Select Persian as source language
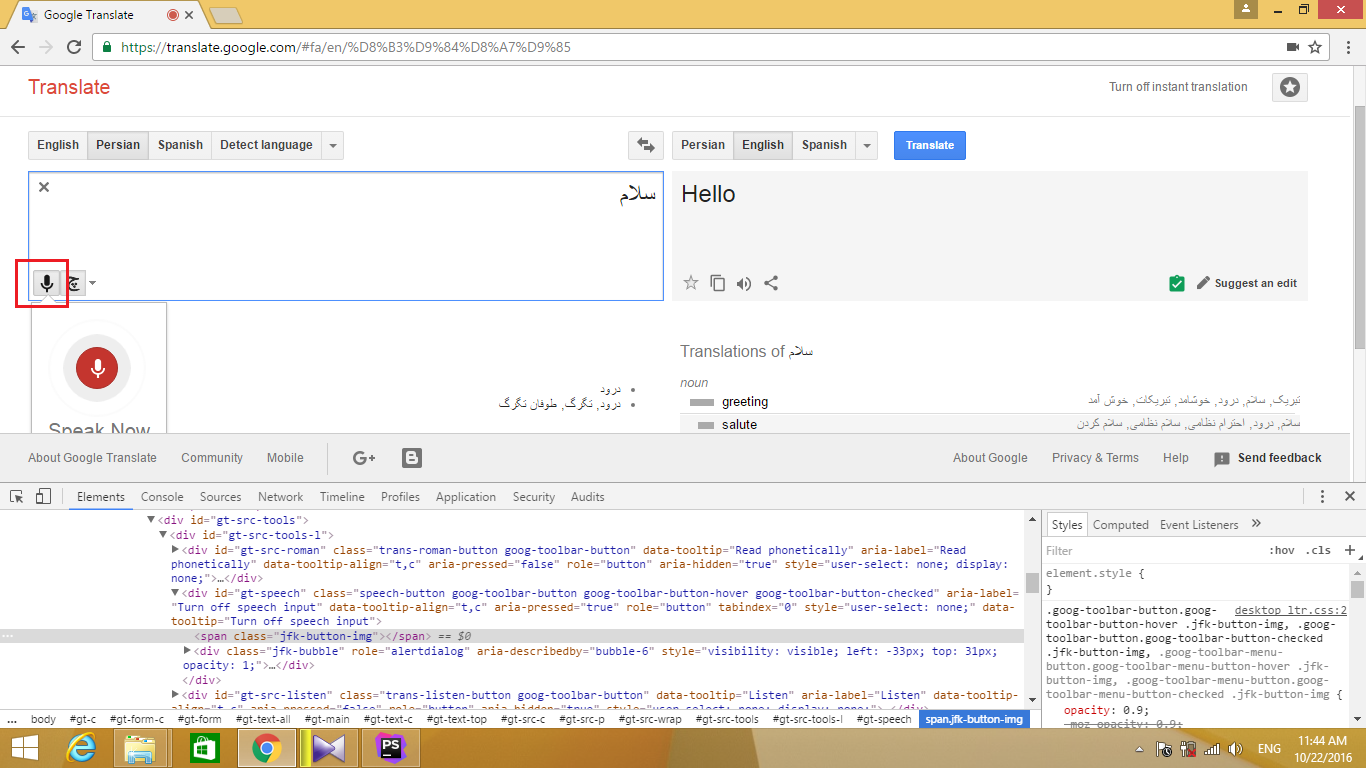Image resolution: width=1366 pixels, height=768 pixels. (x=118, y=145)
